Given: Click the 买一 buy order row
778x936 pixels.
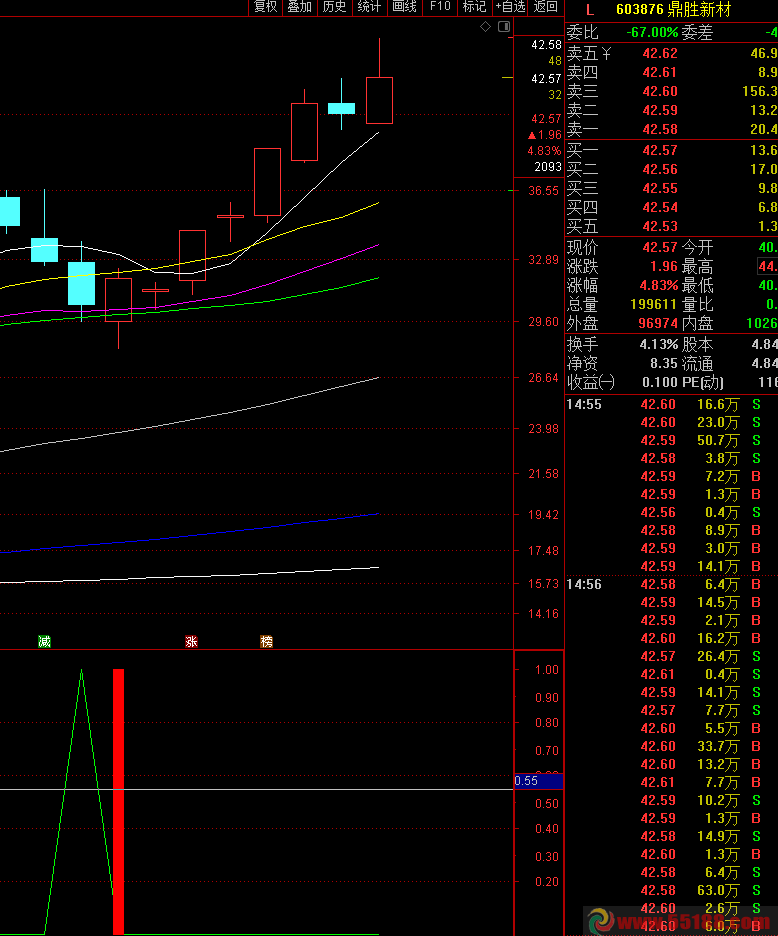Looking at the screenshot, I should (672, 150).
